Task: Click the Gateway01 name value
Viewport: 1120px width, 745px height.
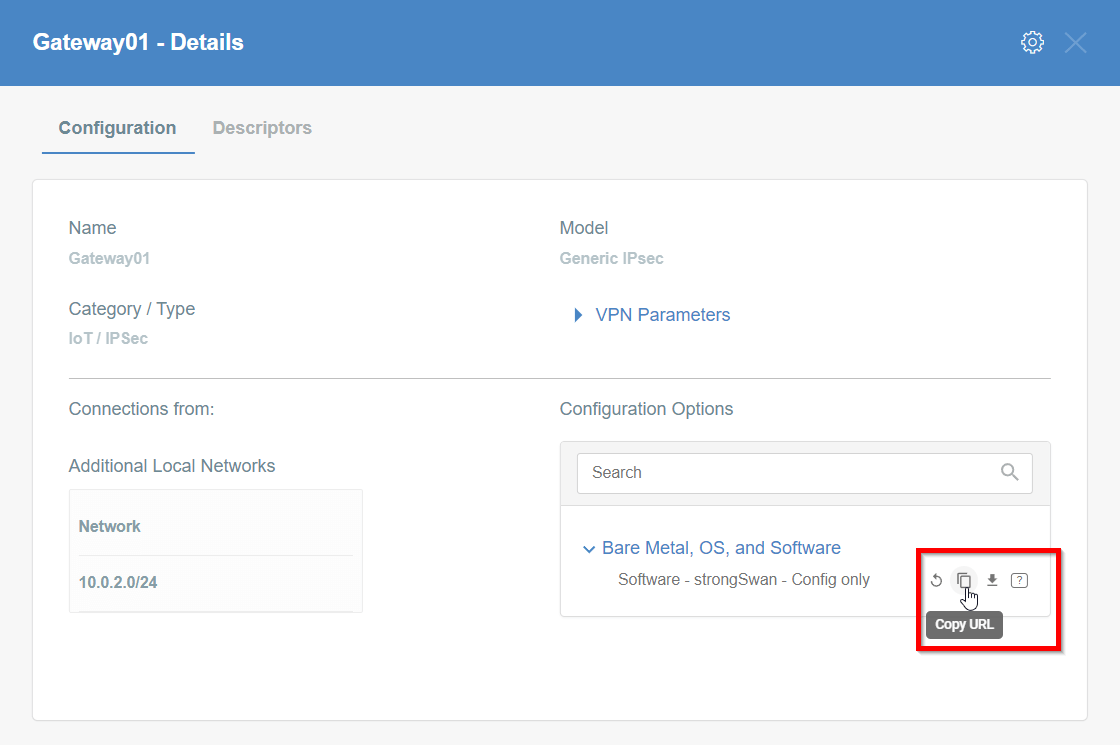Action: 109,259
